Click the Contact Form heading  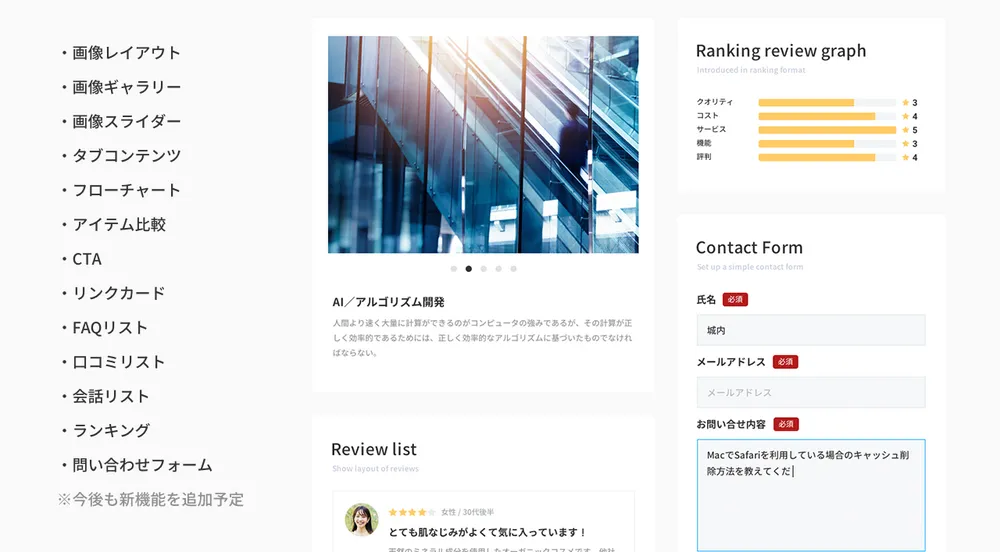click(x=749, y=248)
